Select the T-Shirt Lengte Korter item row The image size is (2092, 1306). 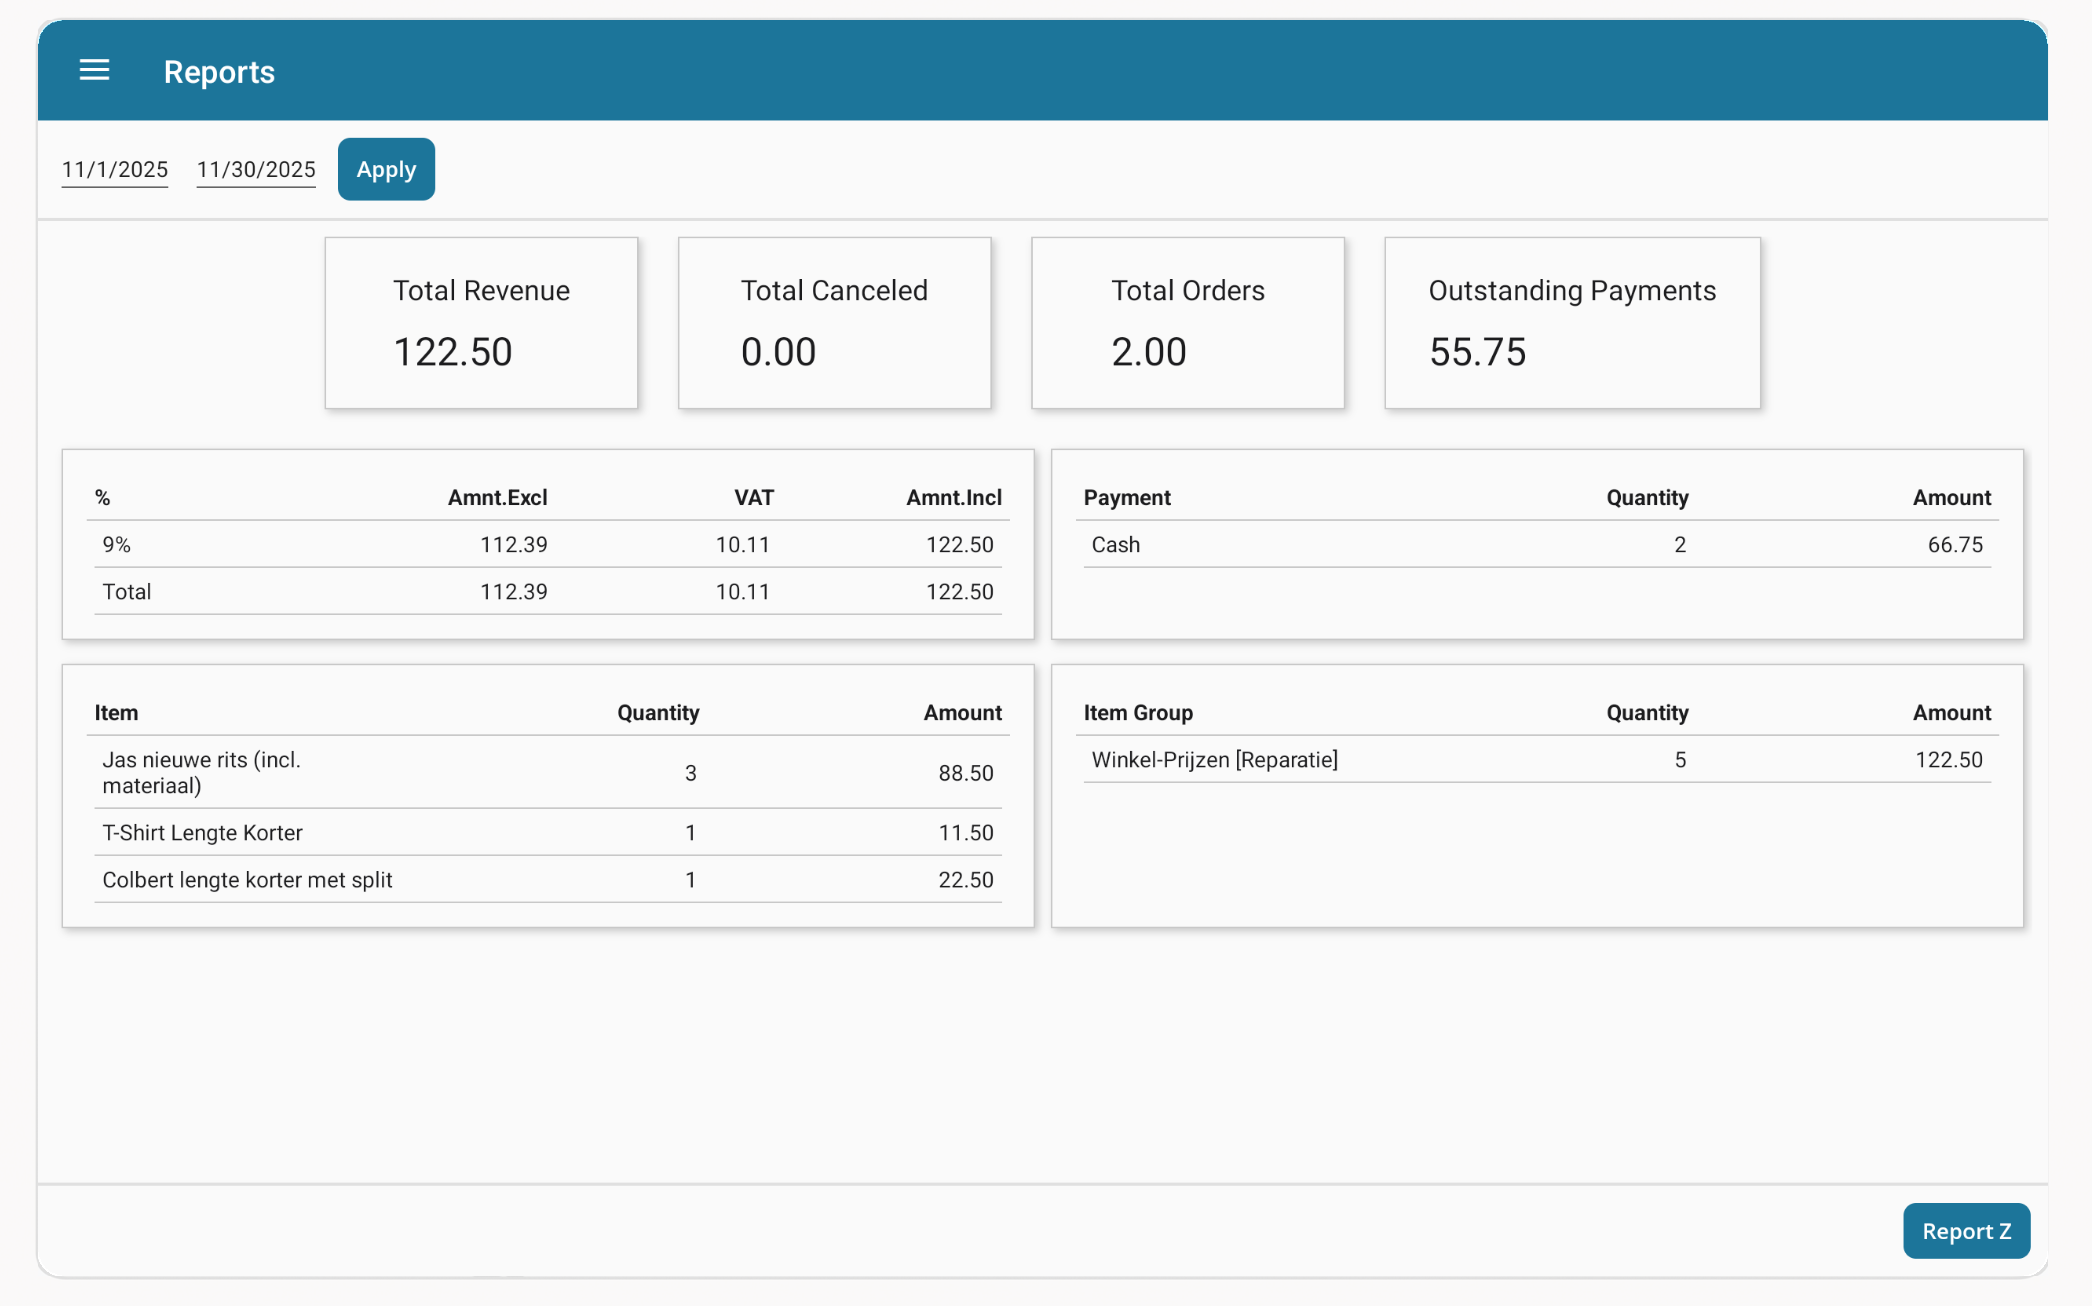coord(548,832)
